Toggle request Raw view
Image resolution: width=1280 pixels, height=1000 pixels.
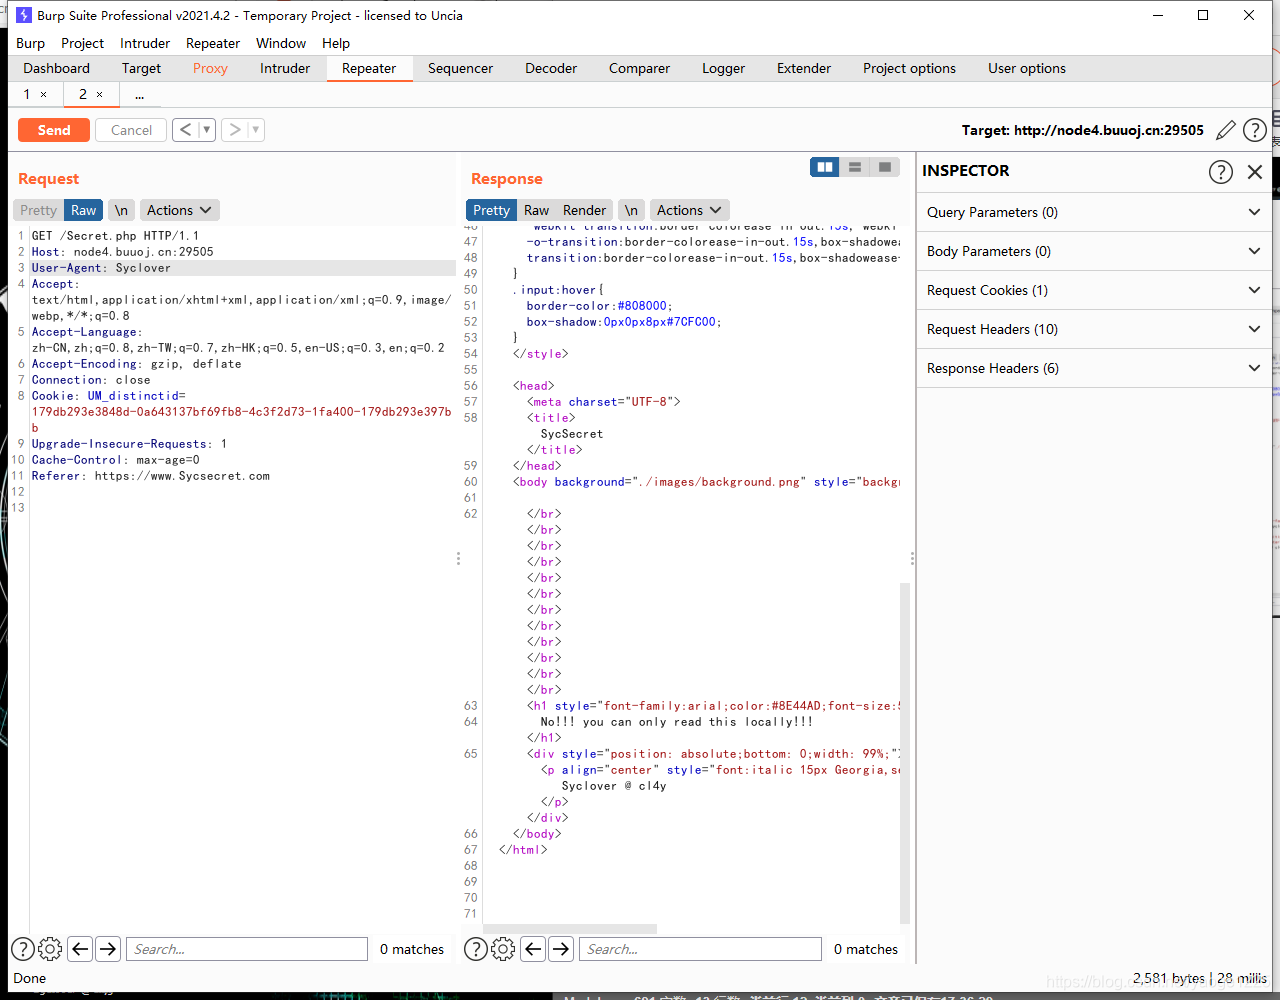click(x=84, y=210)
